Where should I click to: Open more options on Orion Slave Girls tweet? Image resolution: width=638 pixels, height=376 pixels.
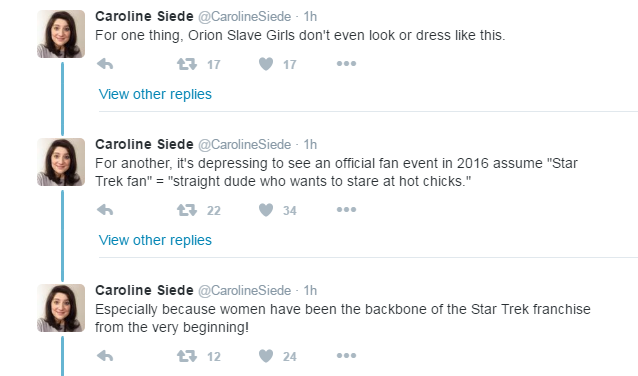346,63
